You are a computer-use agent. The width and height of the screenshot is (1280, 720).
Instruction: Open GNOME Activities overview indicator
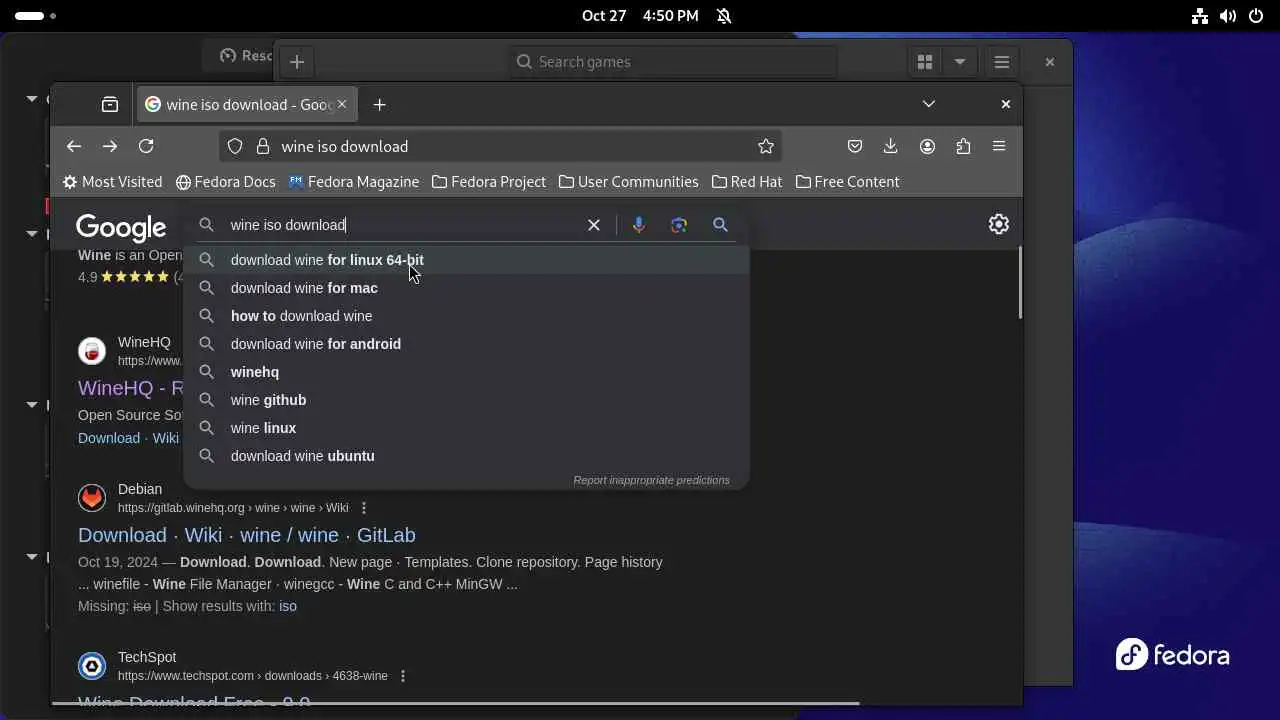click(35, 16)
